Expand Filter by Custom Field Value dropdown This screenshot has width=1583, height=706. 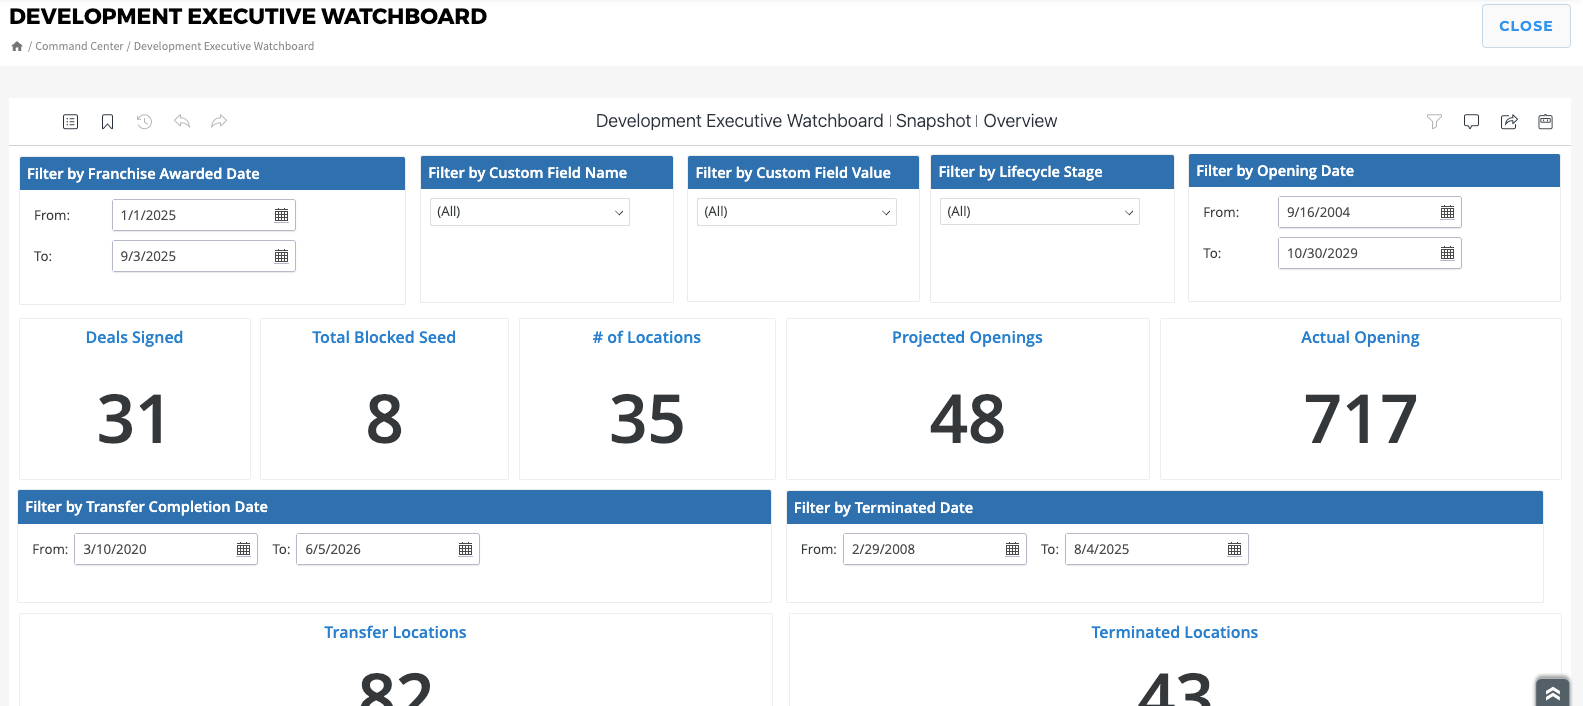[796, 212]
